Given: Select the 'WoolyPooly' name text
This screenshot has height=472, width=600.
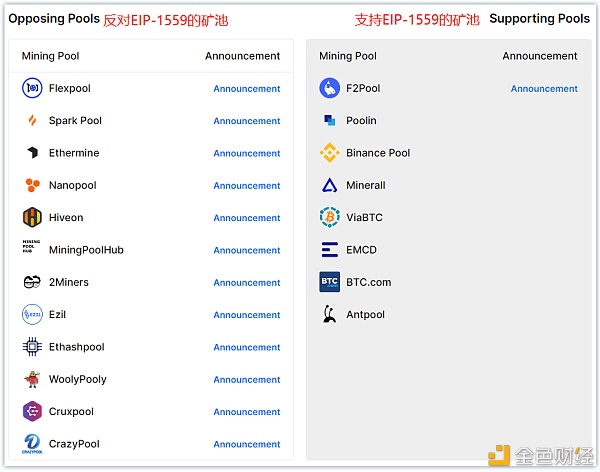Looking at the screenshot, I should 78,379.
